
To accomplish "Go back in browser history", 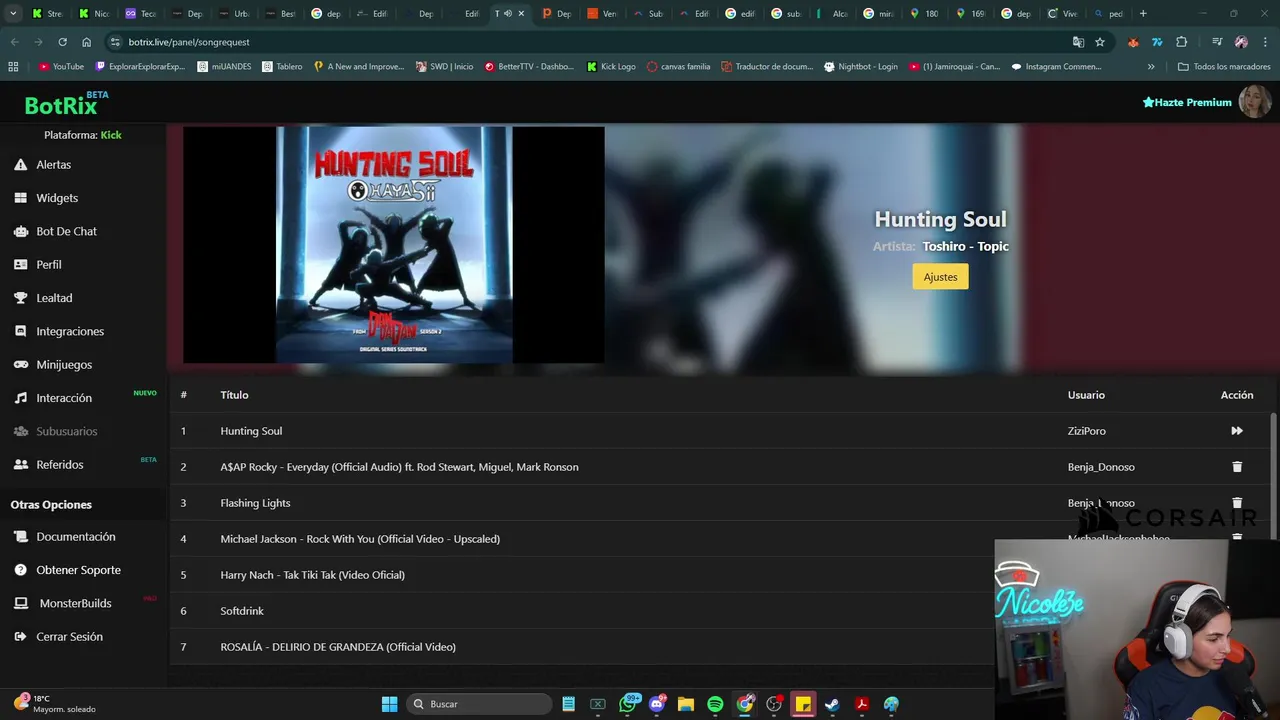I will tap(14, 42).
